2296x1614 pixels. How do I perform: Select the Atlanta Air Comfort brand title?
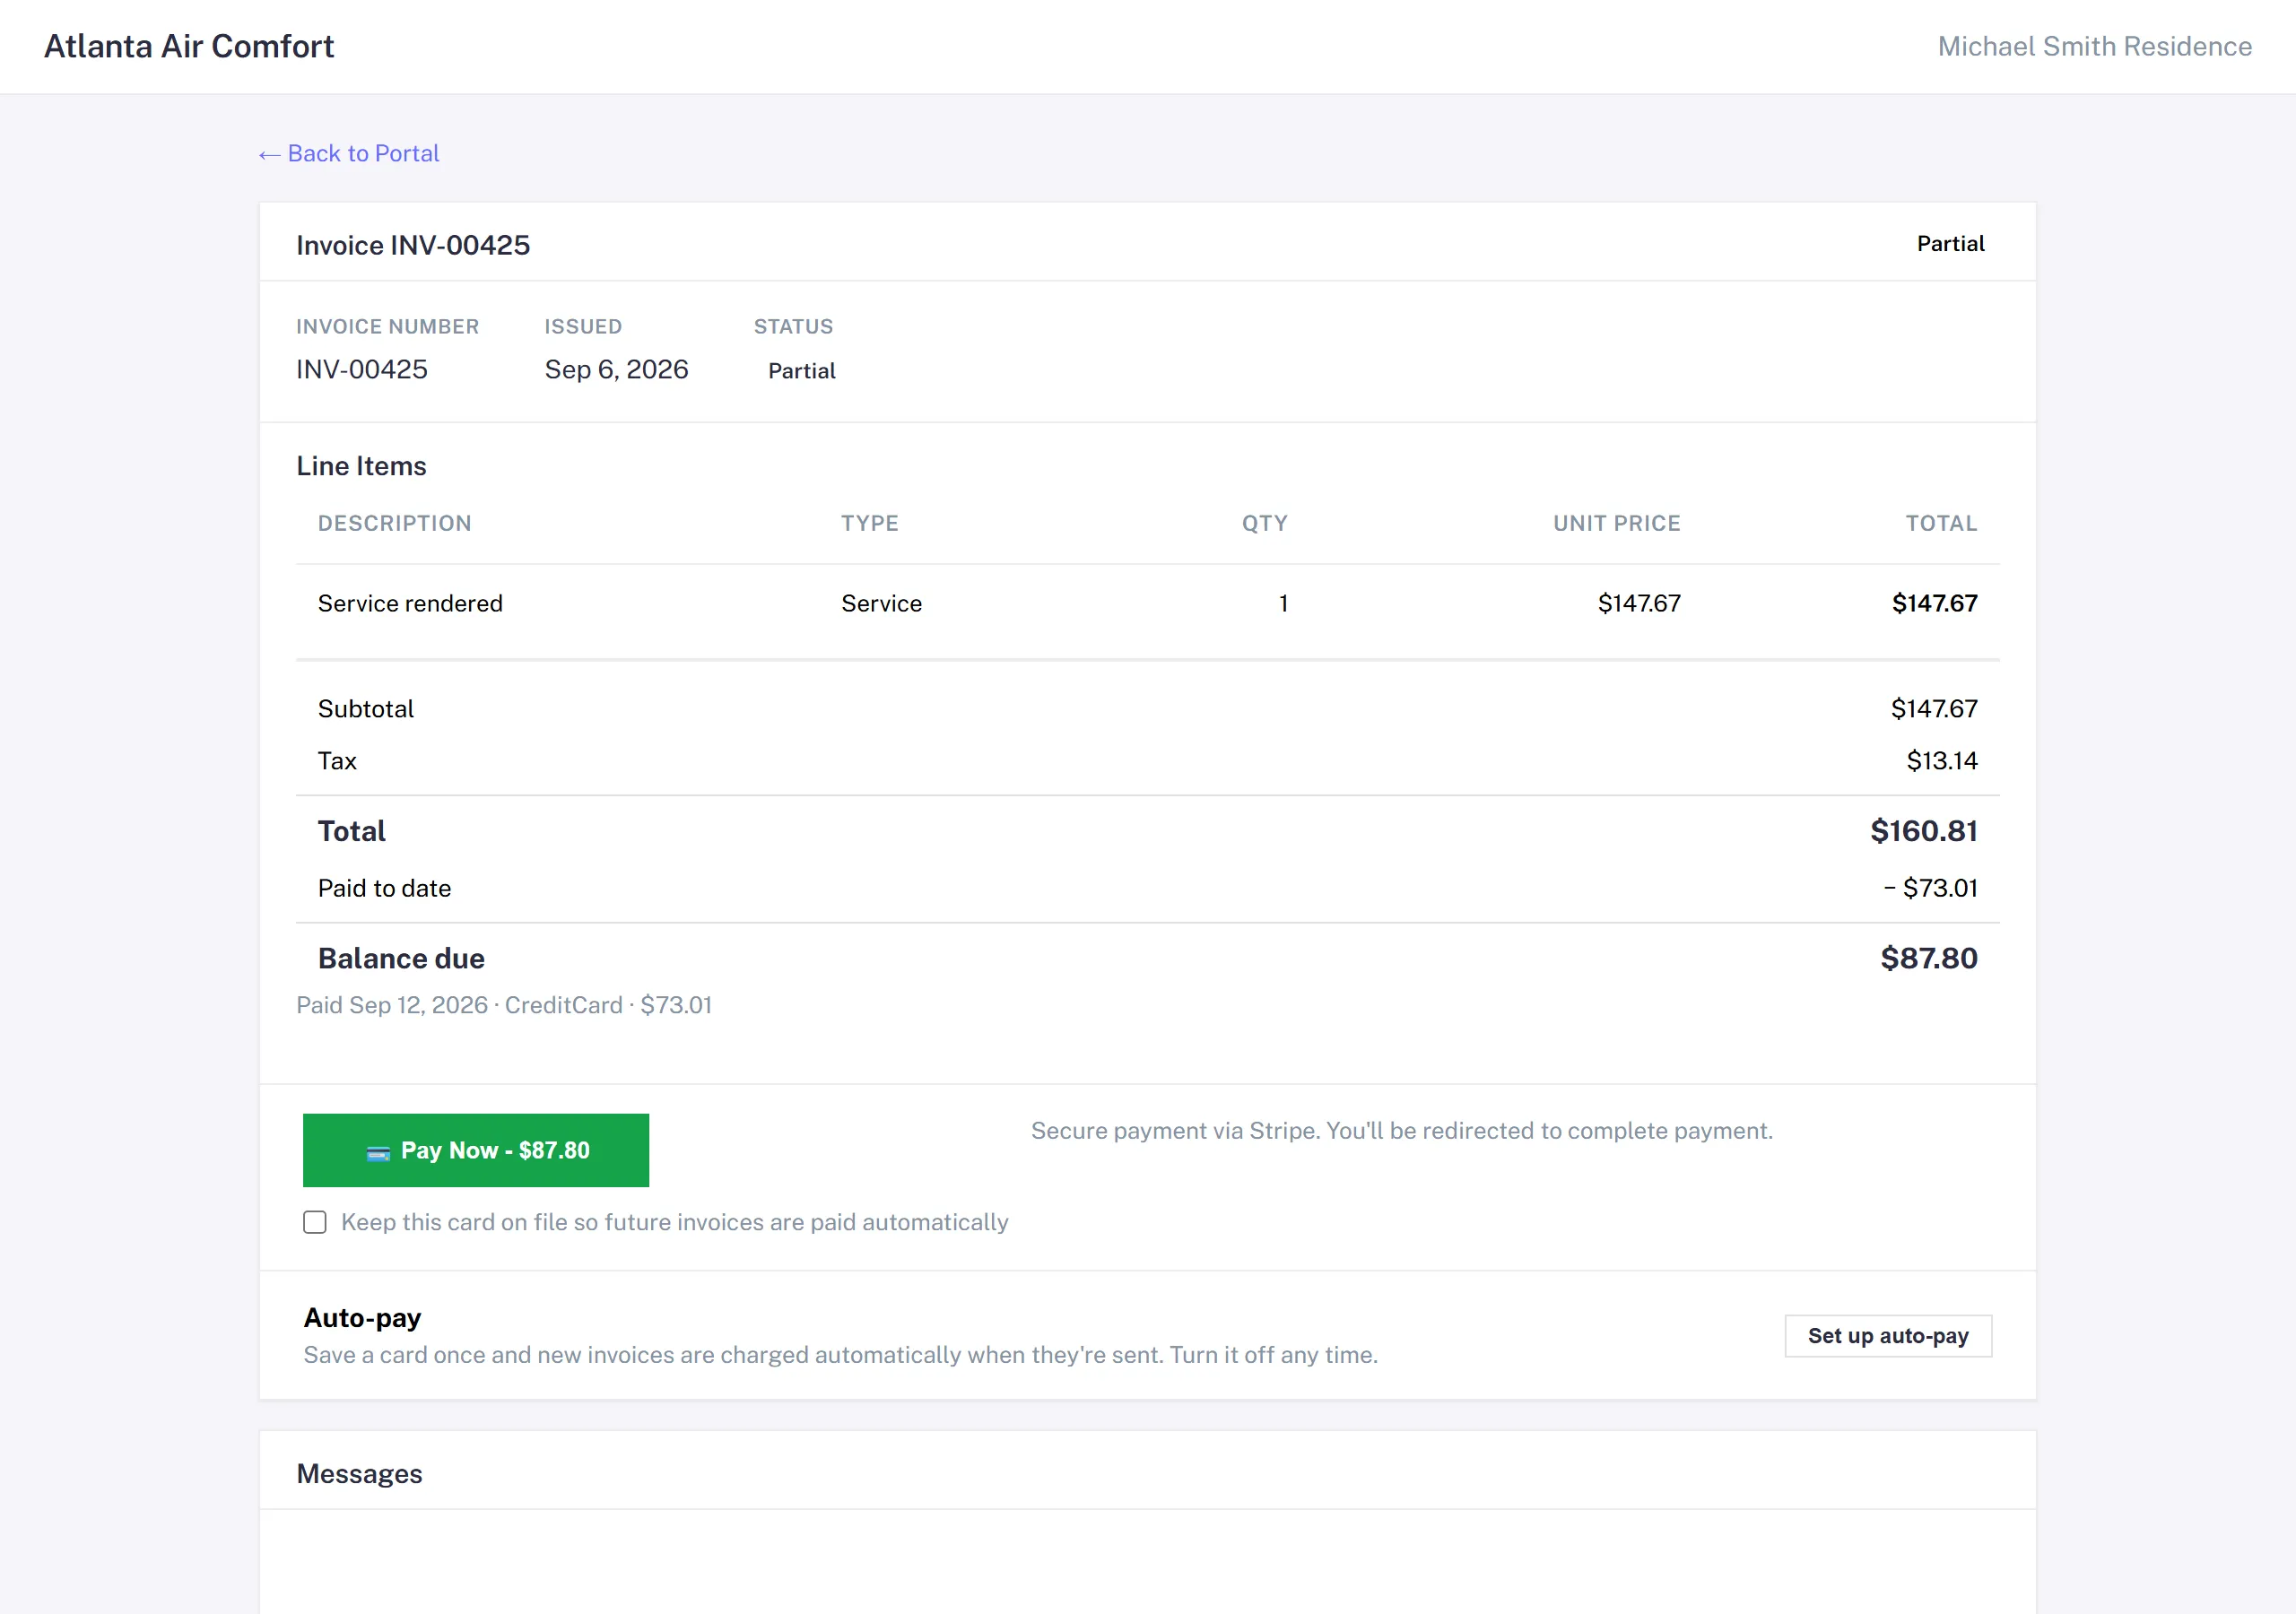coord(189,46)
